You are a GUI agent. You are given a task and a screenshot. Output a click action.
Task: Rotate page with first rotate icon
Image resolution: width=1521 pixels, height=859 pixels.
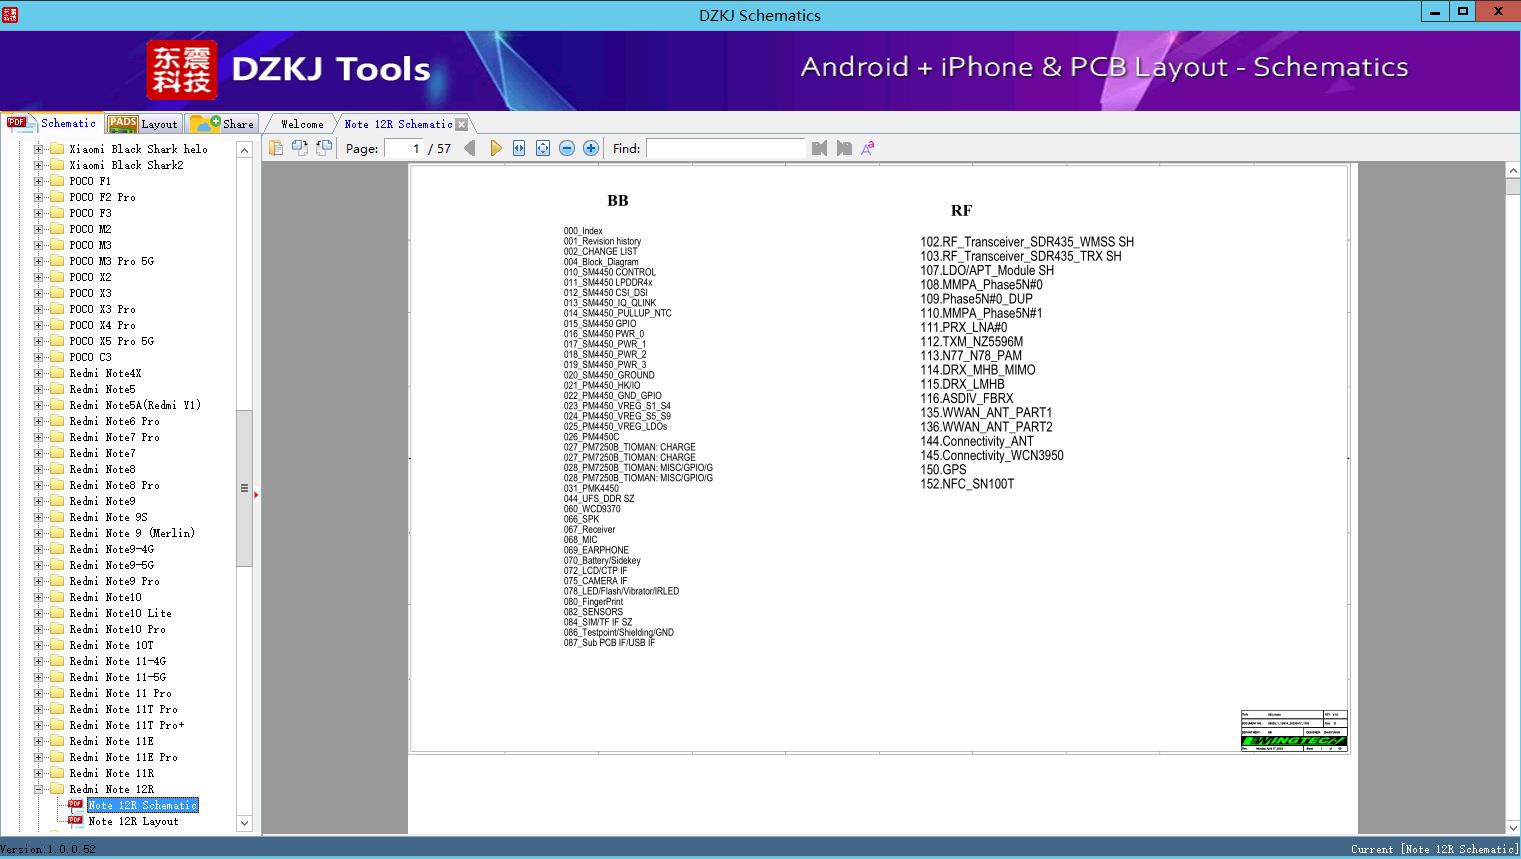(300, 148)
